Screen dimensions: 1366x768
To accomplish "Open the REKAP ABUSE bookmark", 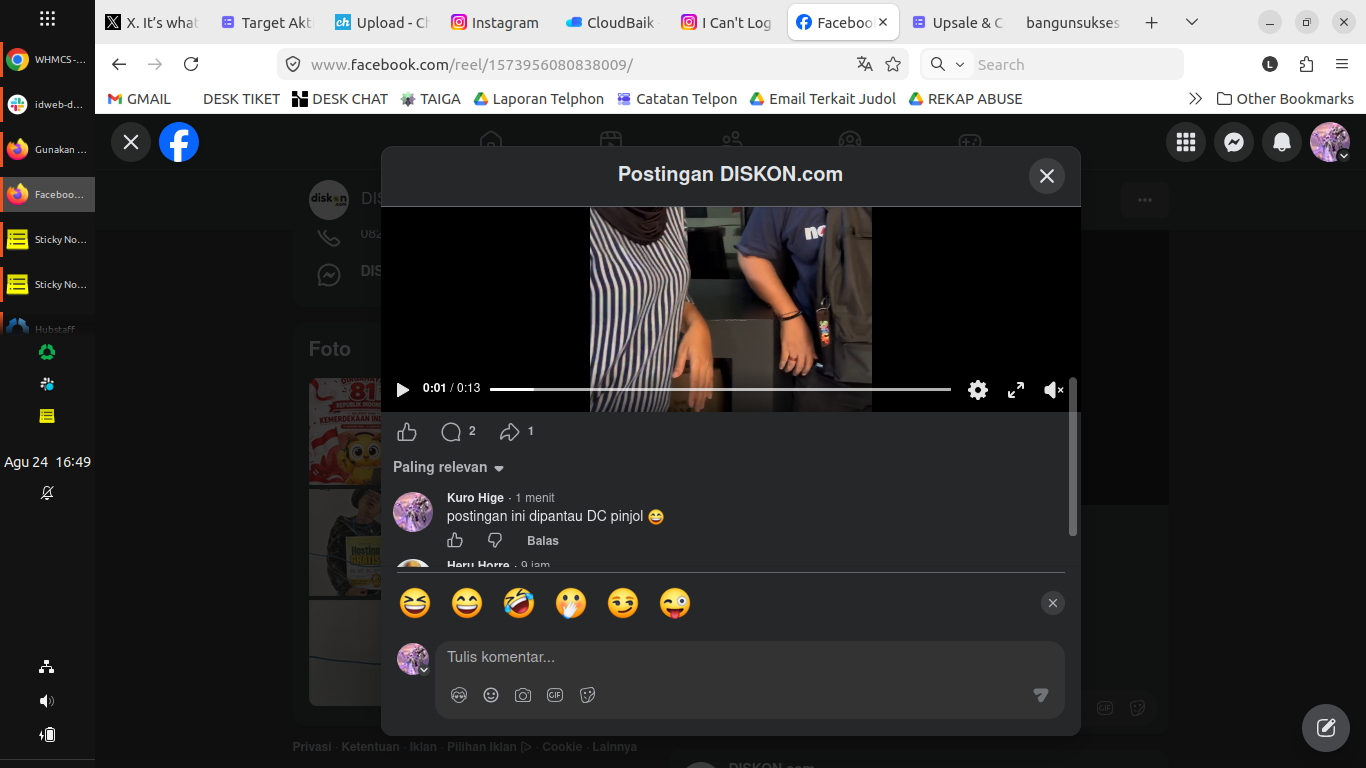I will 965,99.
